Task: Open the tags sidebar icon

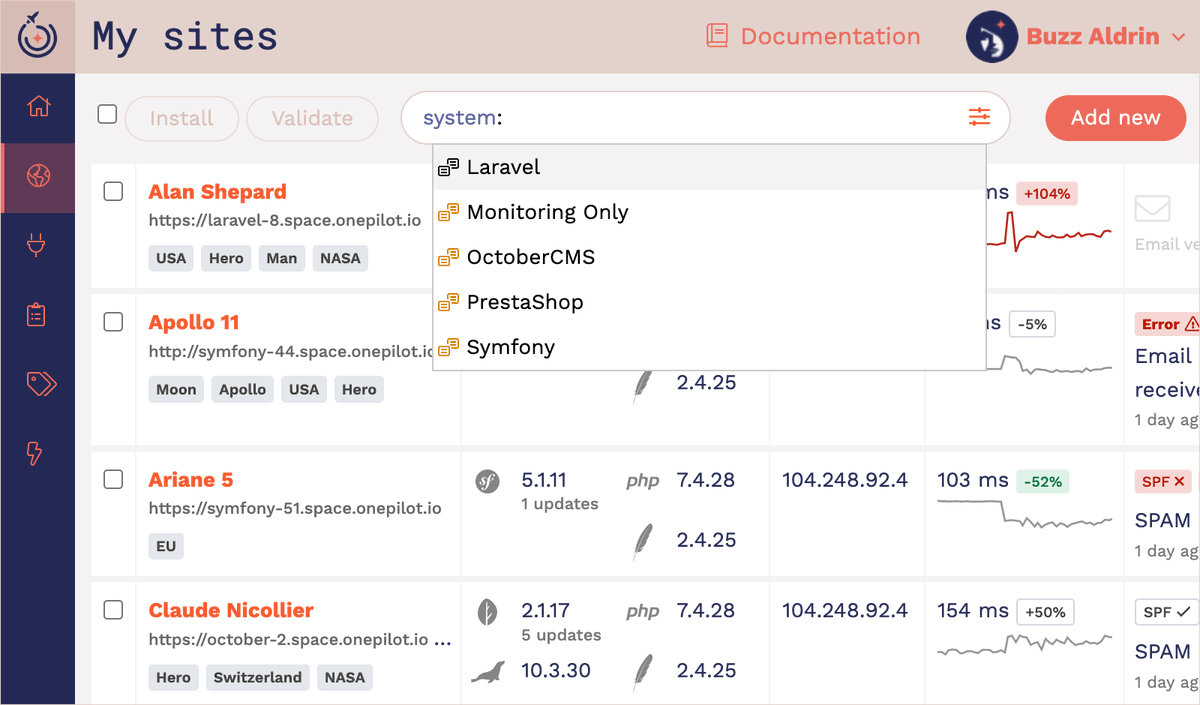Action: click(x=41, y=384)
